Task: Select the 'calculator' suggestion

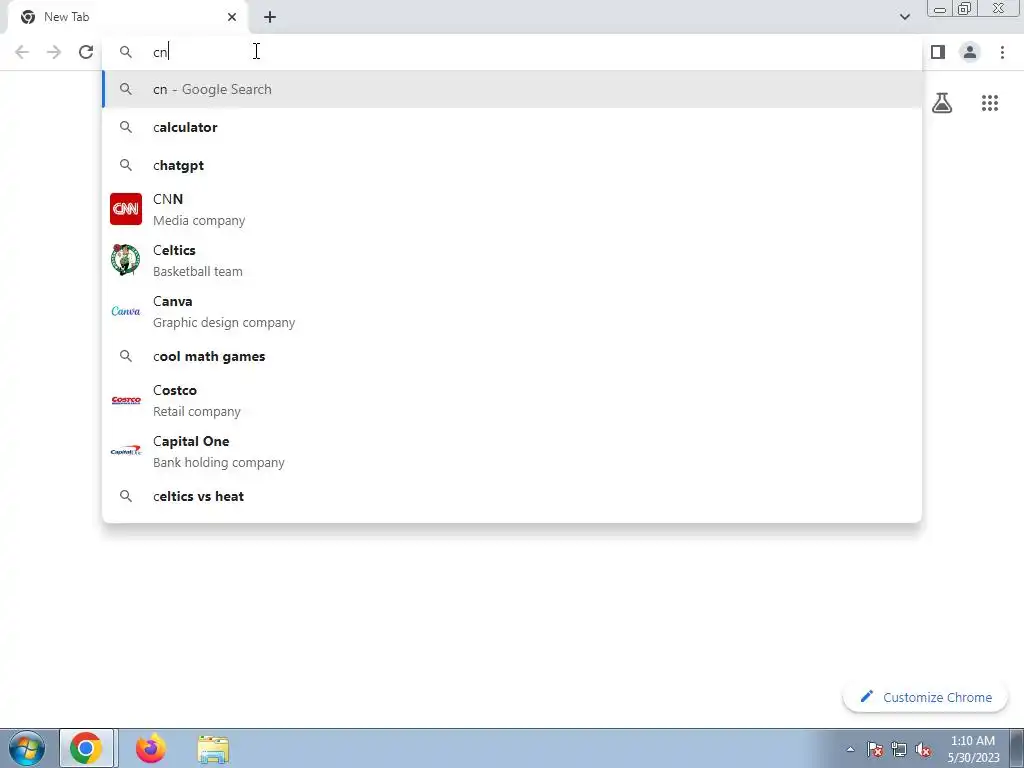Action: (x=512, y=127)
